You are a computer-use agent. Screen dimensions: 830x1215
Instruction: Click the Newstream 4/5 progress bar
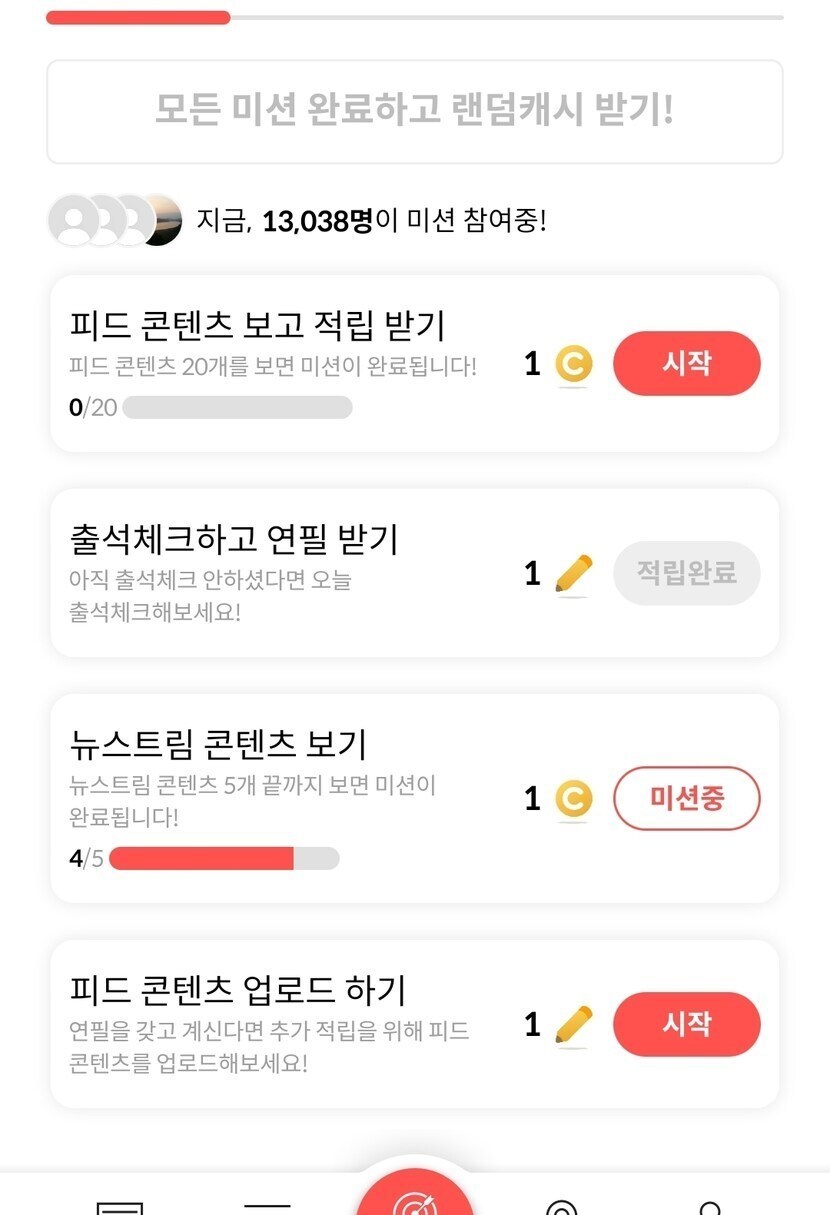pos(224,858)
